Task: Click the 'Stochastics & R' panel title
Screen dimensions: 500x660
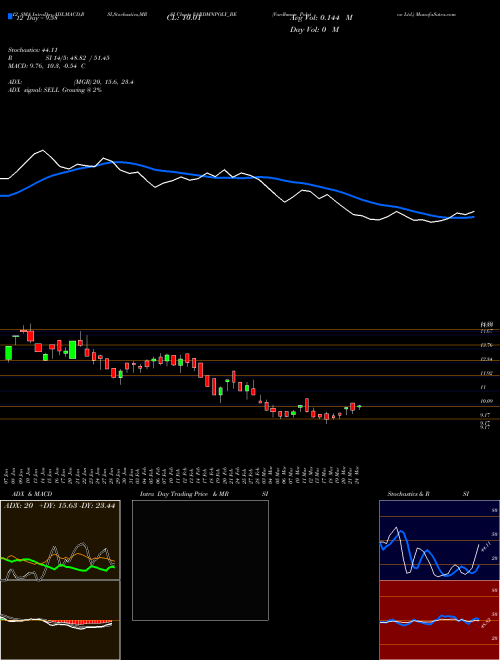Action: (409, 494)
